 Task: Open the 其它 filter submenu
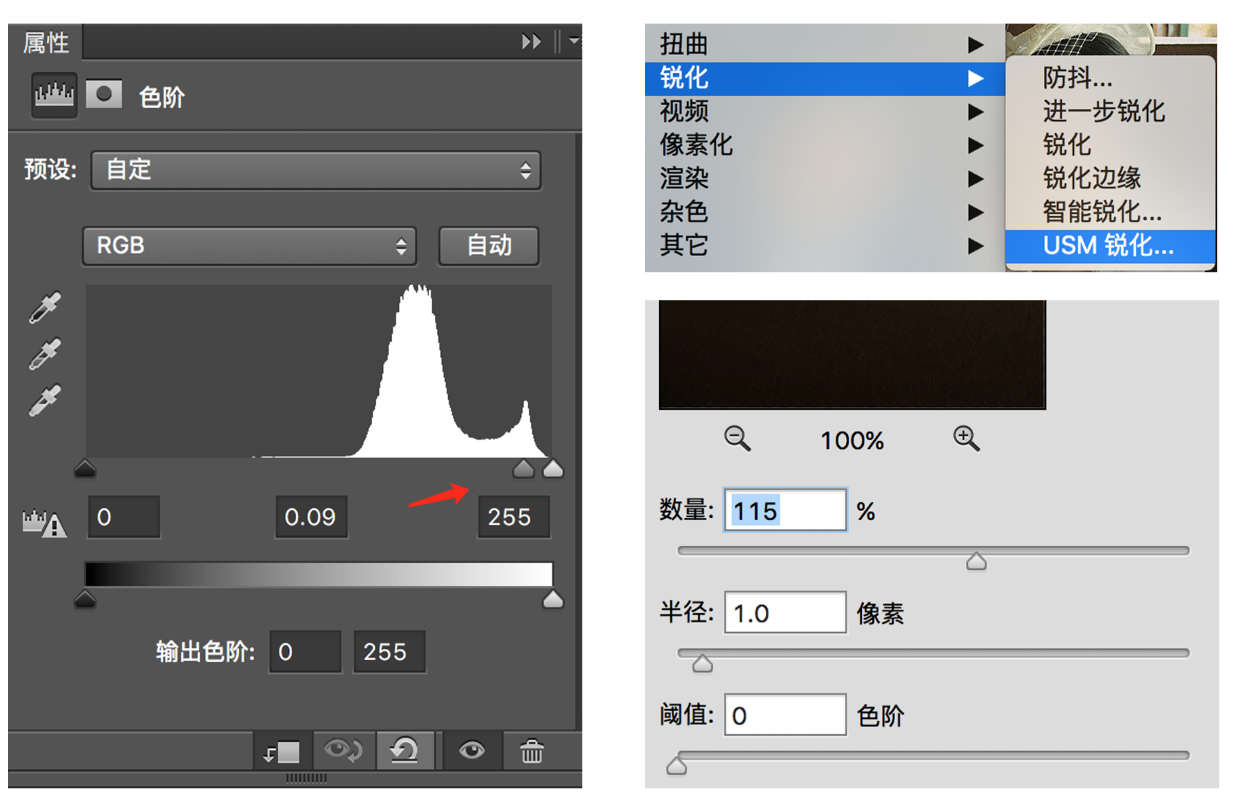click(x=825, y=244)
